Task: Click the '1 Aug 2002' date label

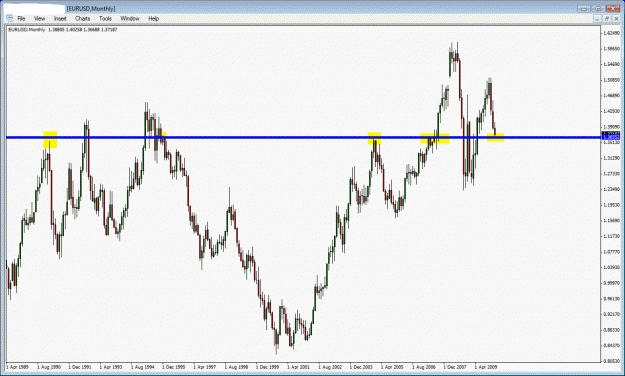Action: (x=330, y=367)
